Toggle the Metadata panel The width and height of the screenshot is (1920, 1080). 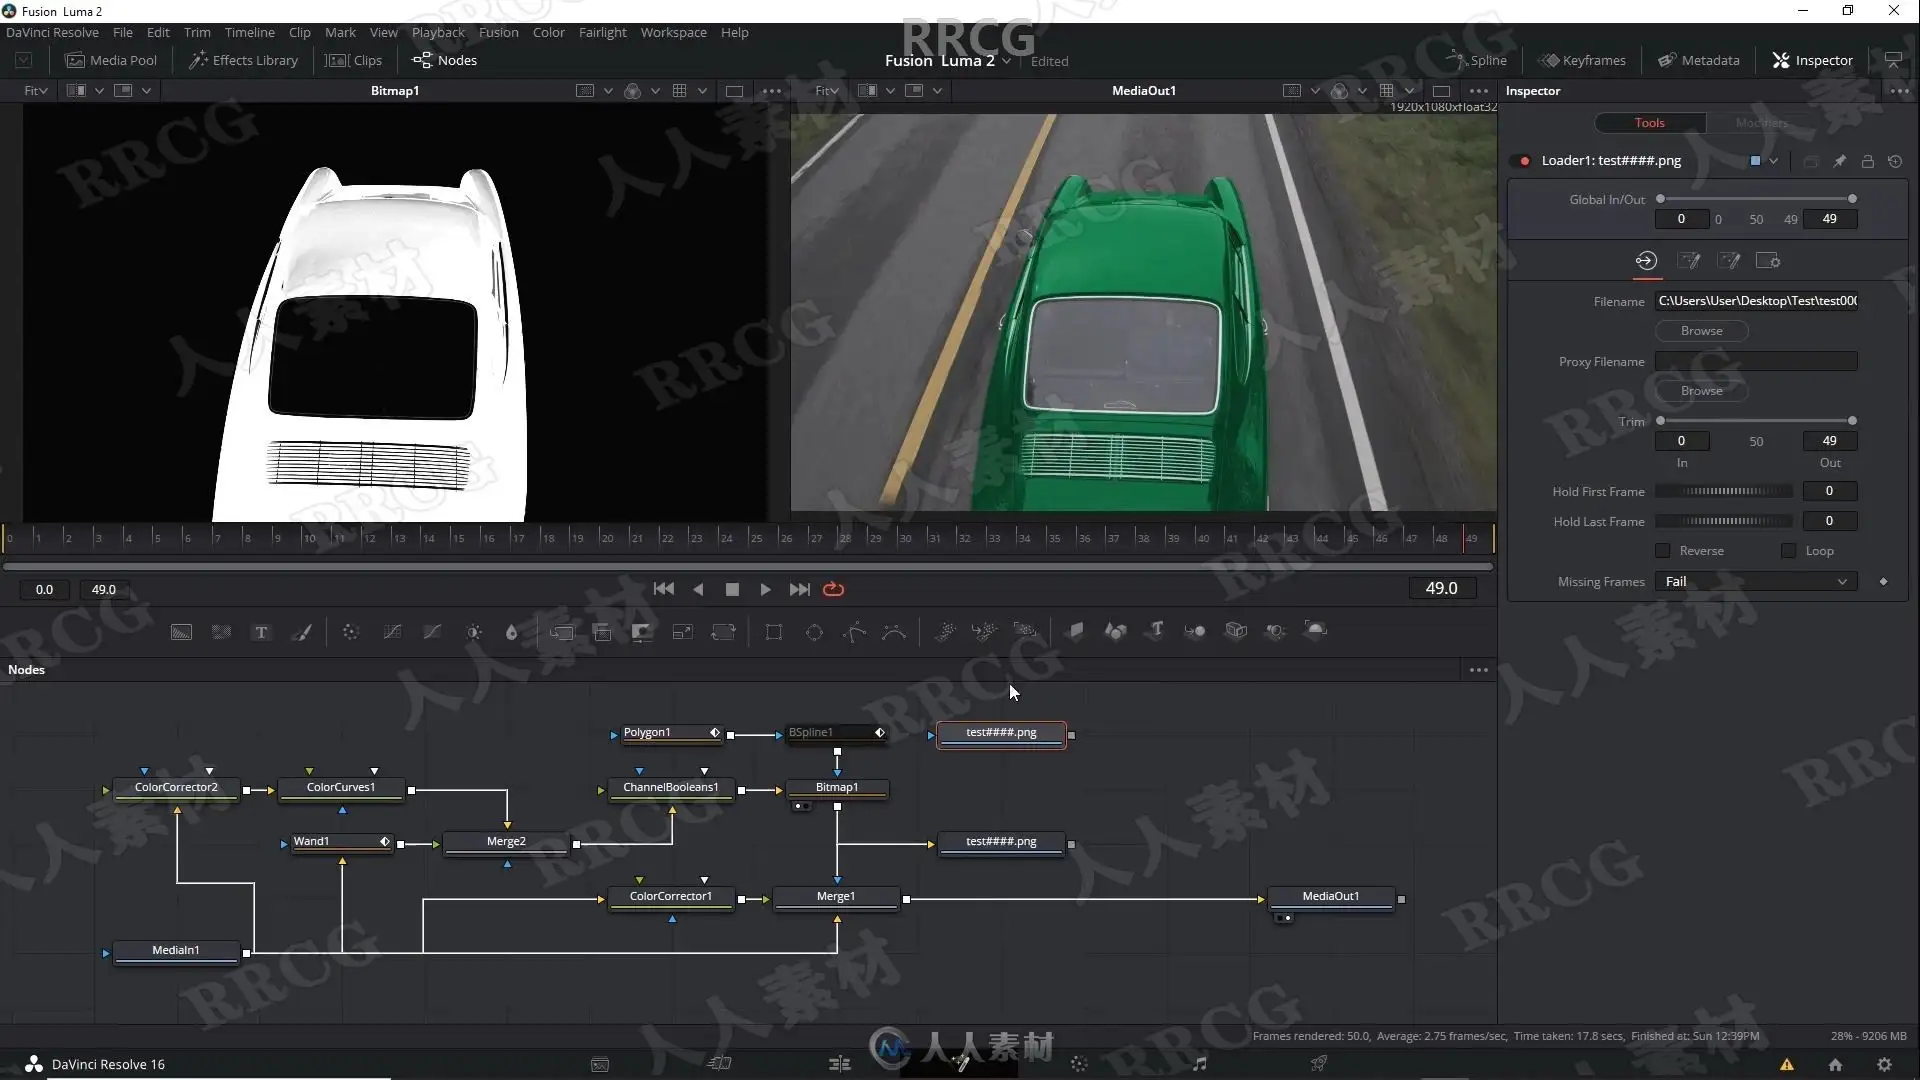click(1699, 60)
